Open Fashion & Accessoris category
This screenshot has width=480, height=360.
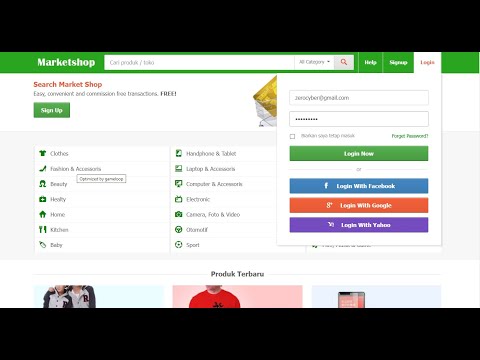(x=76, y=169)
